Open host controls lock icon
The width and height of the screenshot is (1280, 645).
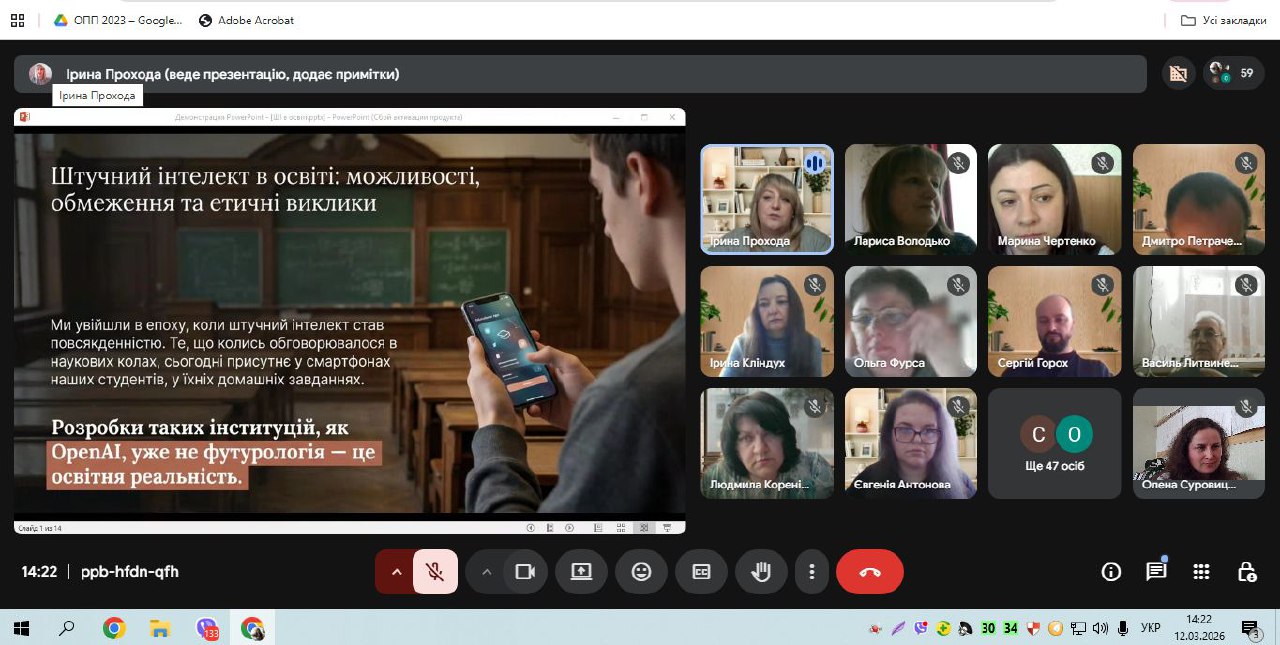pyautogui.click(x=1247, y=572)
